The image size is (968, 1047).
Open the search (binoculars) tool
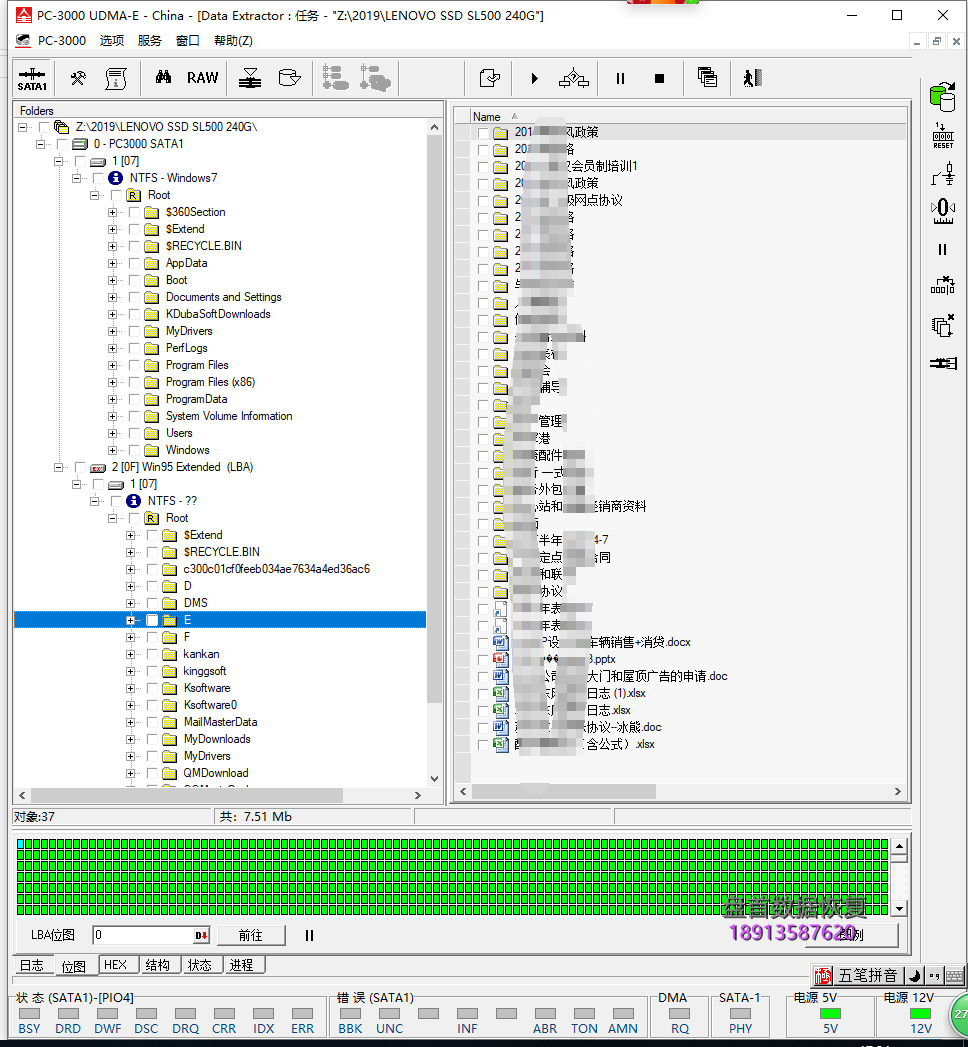pos(164,77)
